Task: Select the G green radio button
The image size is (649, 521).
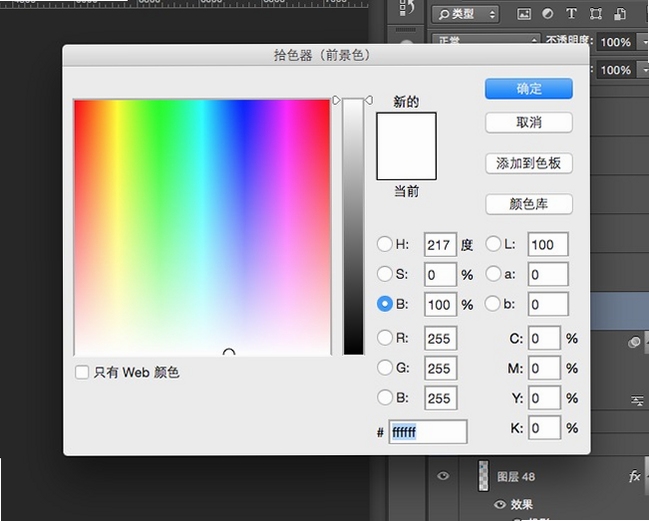Action: [385, 367]
